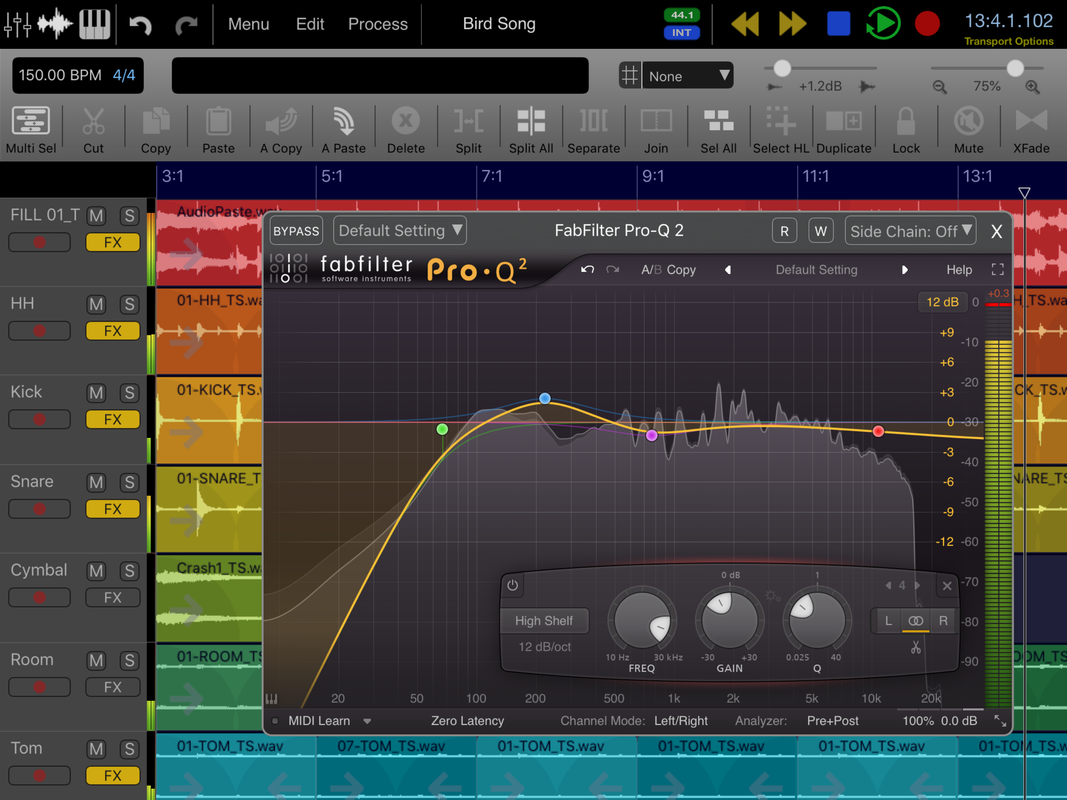Open the Menu item
1067x800 pixels.
(x=248, y=24)
